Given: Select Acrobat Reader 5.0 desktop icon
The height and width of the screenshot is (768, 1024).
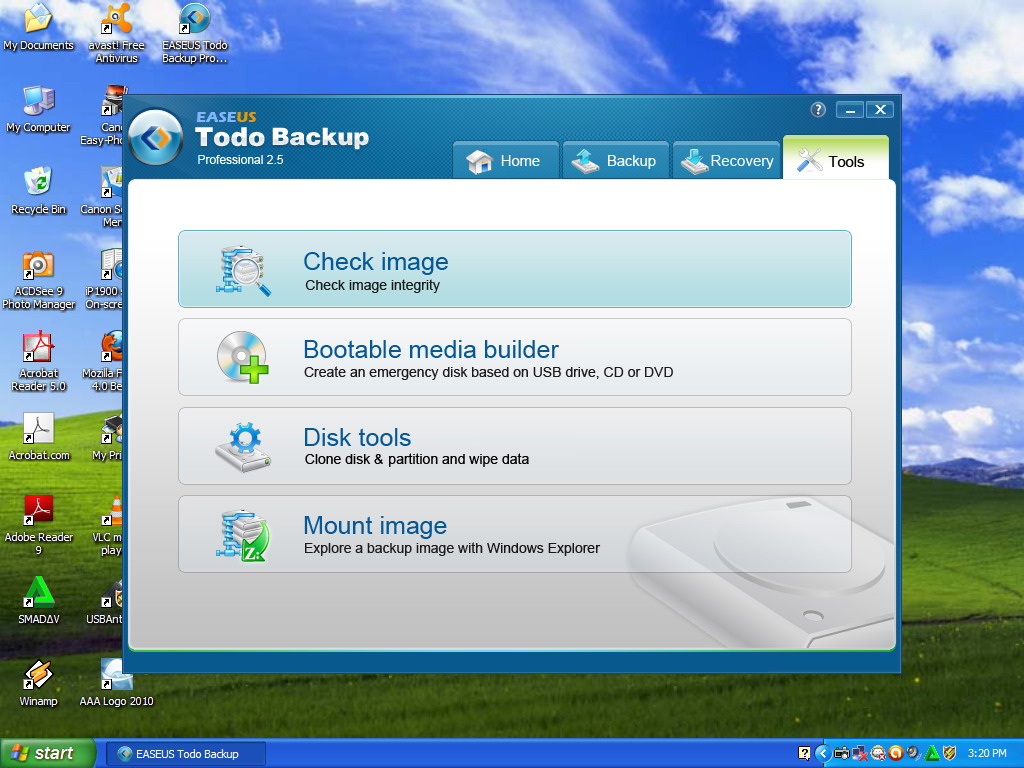Looking at the screenshot, I should [x=39, y=361].
